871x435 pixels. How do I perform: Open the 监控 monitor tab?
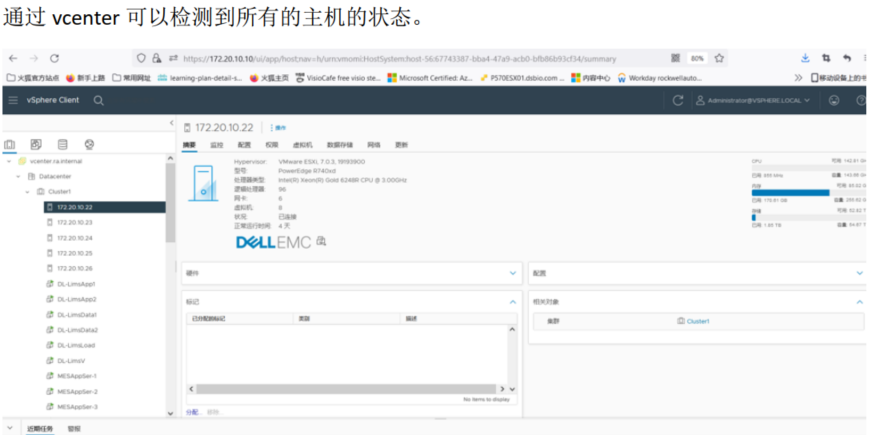point(216,145)
